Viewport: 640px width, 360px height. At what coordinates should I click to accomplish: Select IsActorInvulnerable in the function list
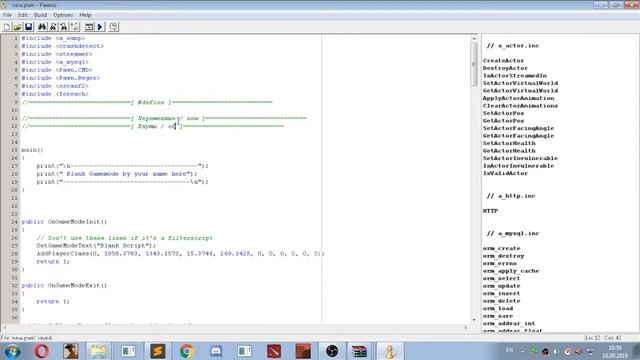coord(518,166)
